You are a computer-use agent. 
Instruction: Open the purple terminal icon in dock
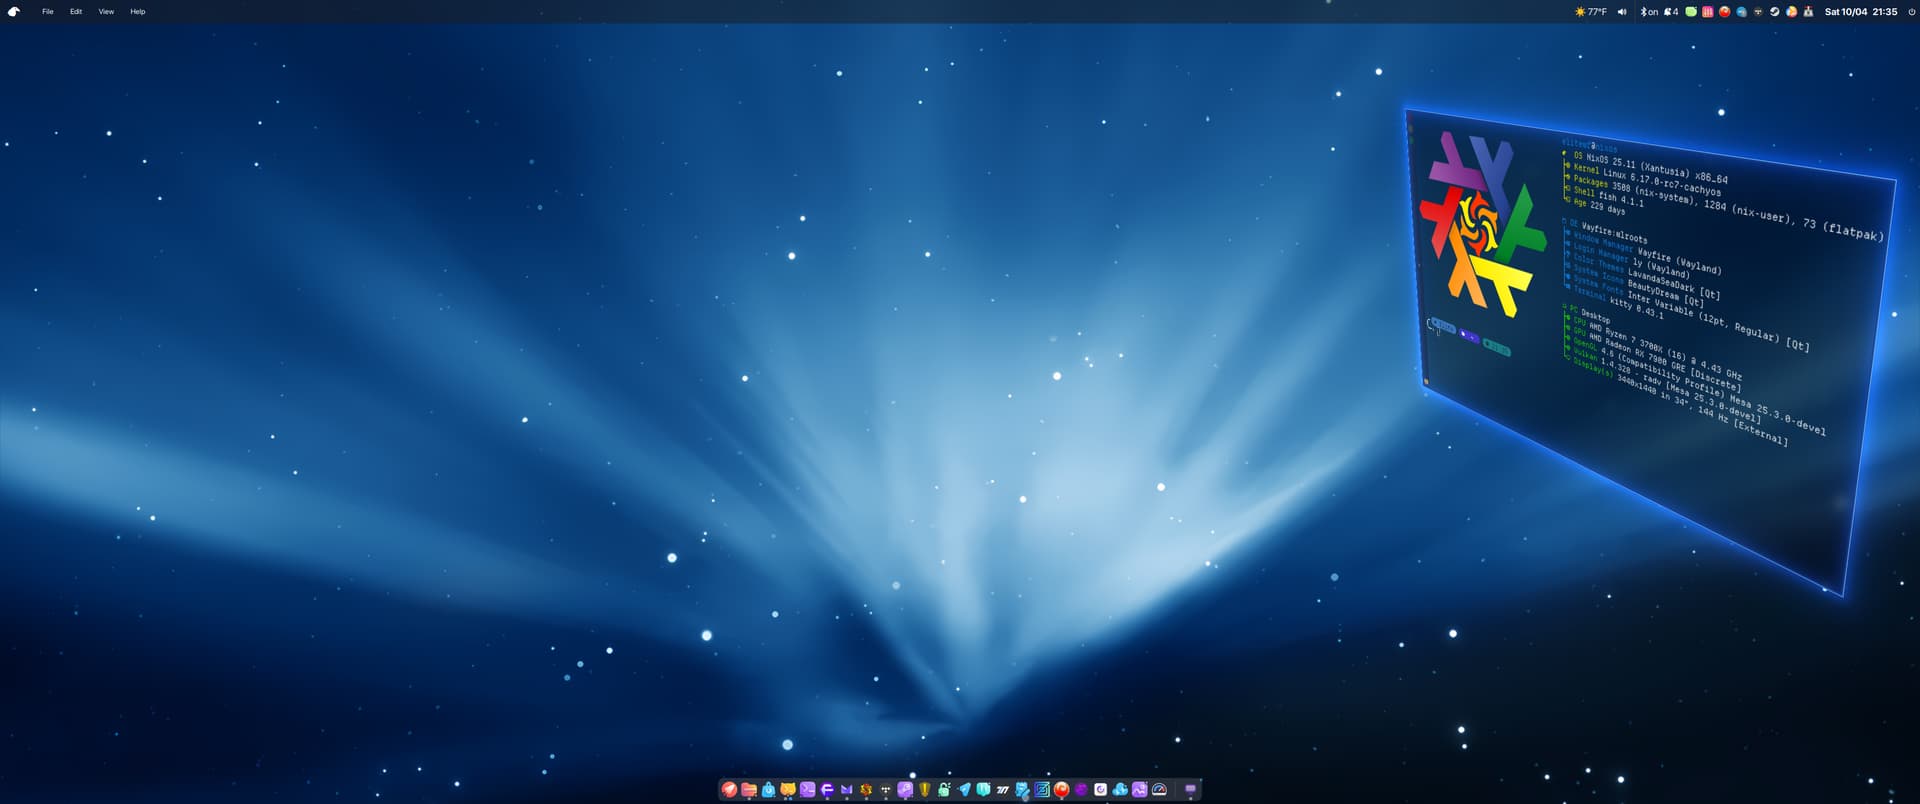point(808,790)
